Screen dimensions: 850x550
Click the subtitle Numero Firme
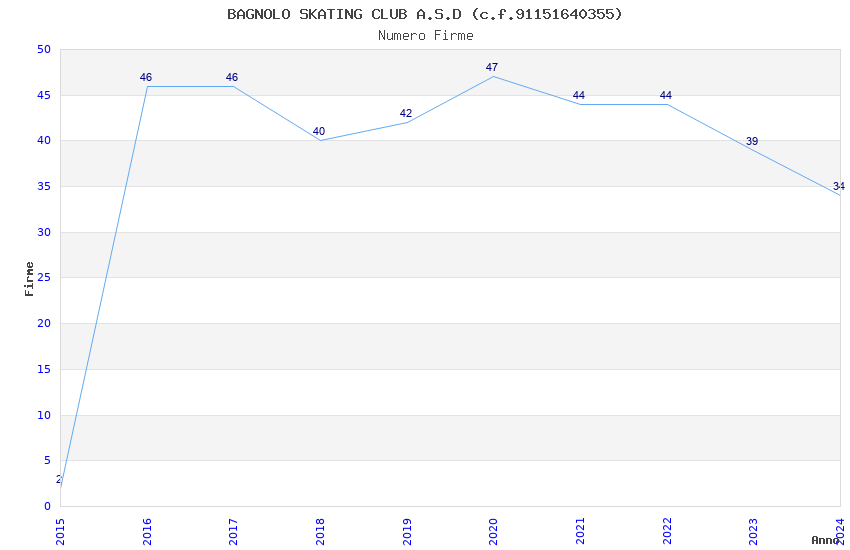[426, 36]
